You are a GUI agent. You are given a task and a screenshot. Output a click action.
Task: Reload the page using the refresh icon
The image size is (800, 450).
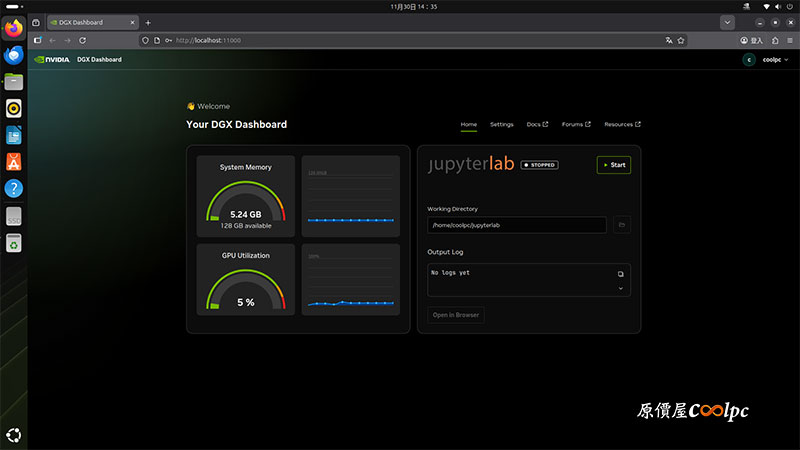[82, 40]
